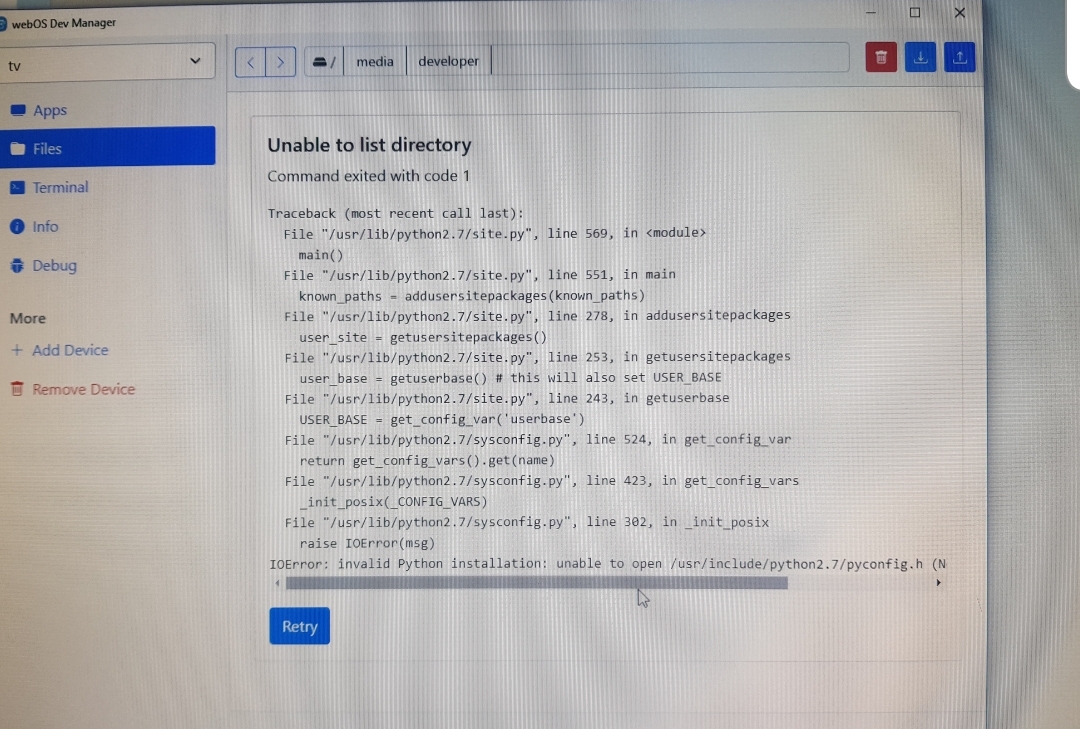Click the blue download button
This screenshot has width=1080, height=729.
(x=920, y=58)
